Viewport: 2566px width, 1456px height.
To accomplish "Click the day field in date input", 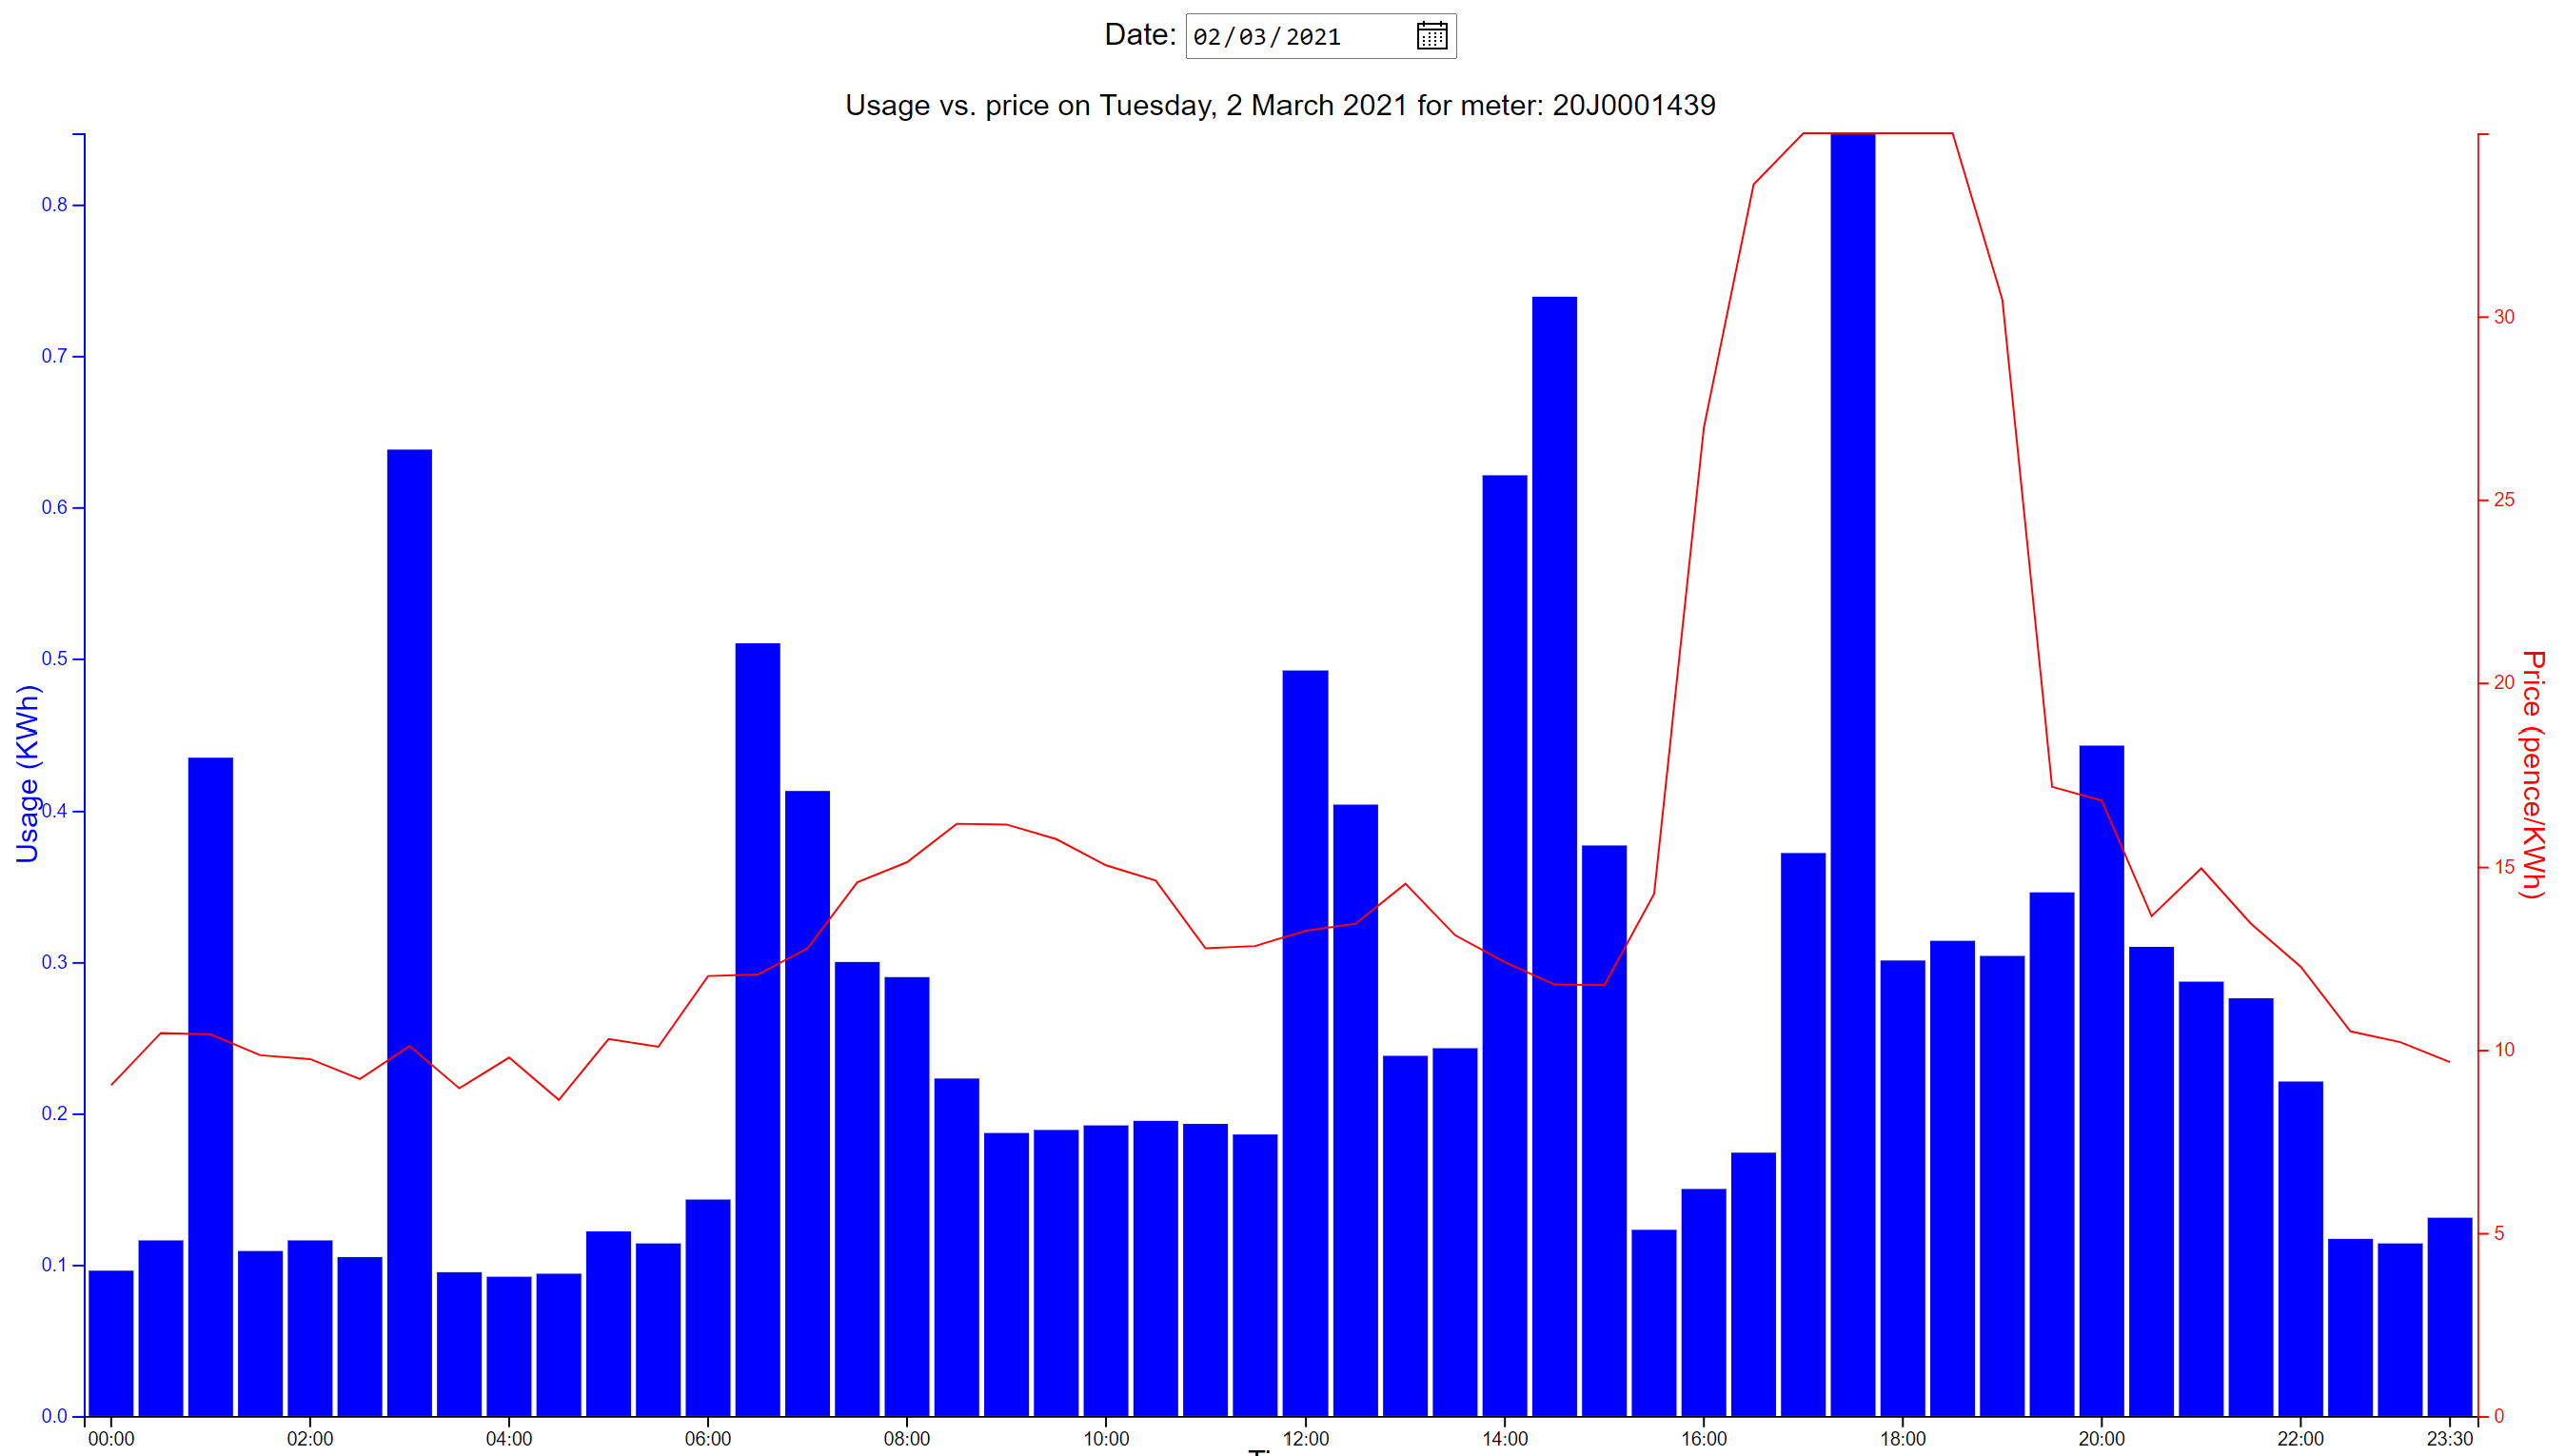I will (1206, 37).
